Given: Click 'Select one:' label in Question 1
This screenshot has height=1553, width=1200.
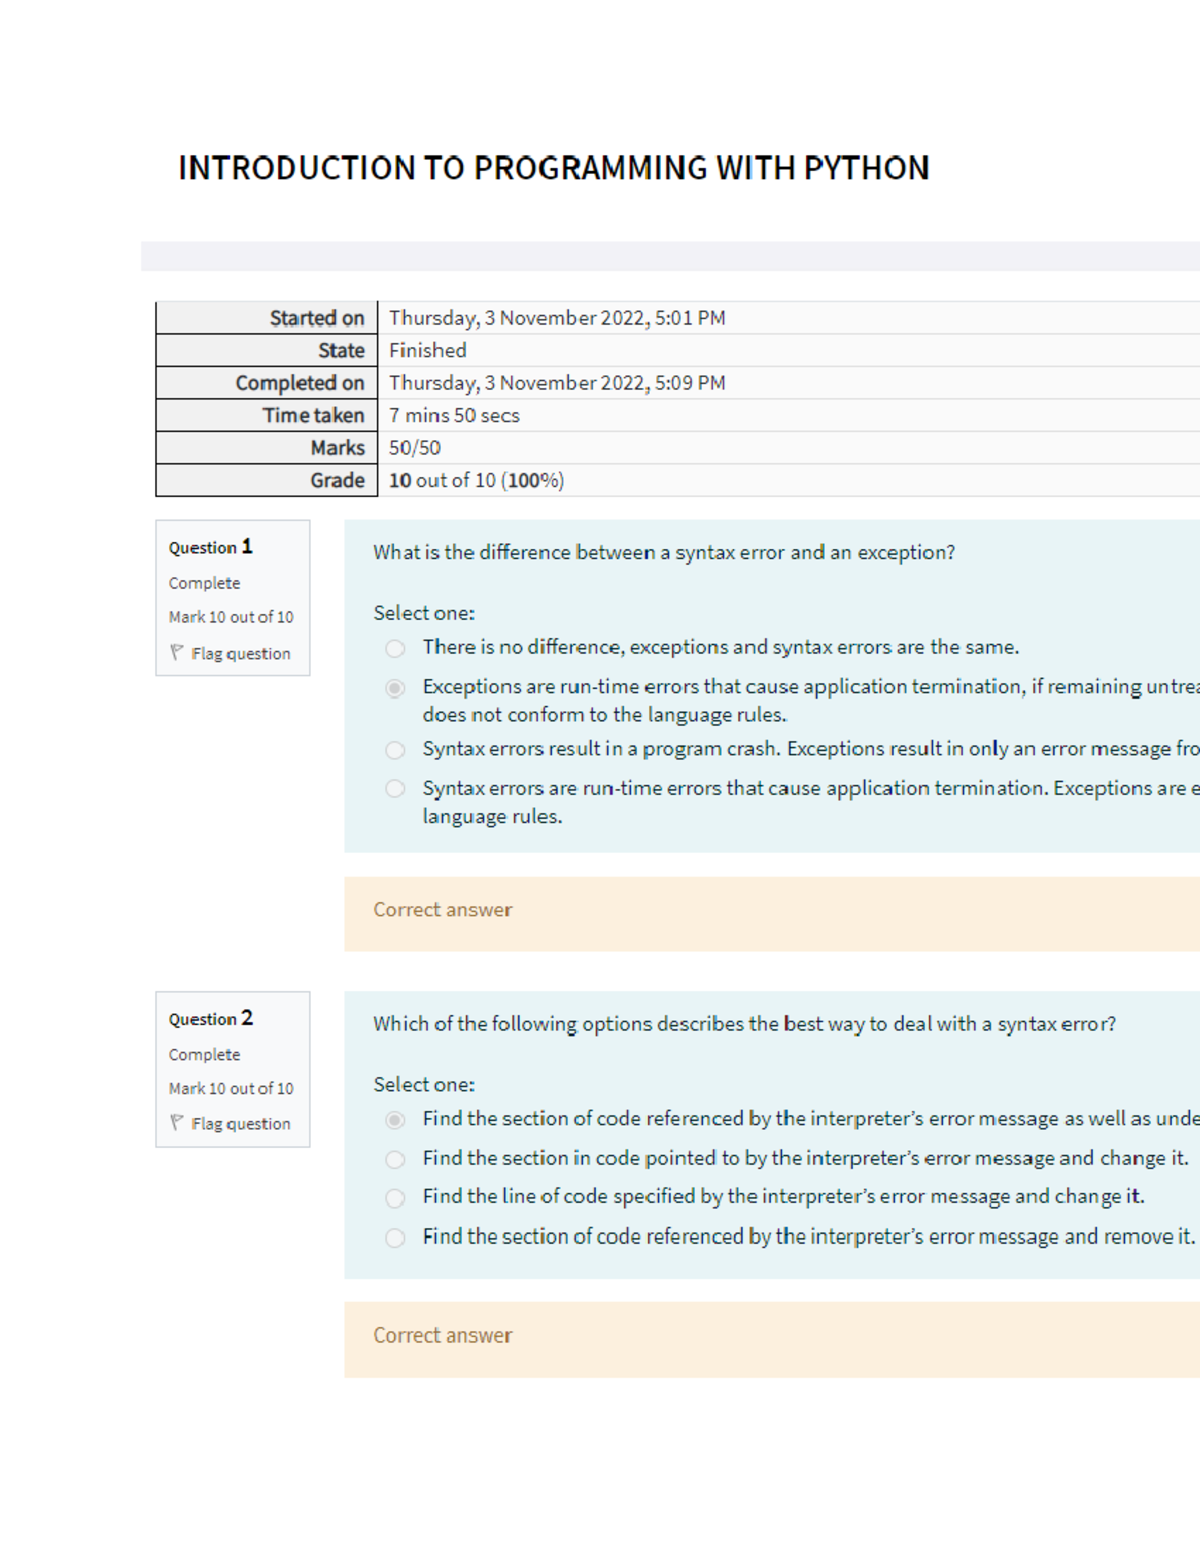Looking at the screenshot, I should (424, 613).
